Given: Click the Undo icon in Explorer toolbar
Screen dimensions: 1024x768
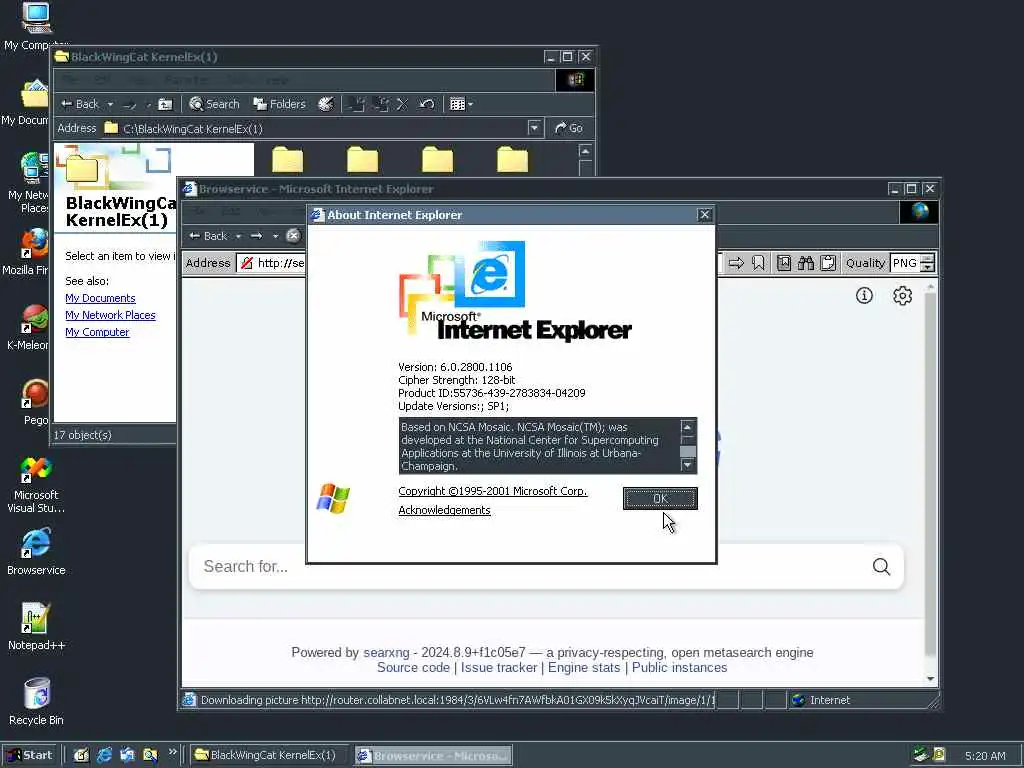Looking at the screenshot, I should 426,104.
